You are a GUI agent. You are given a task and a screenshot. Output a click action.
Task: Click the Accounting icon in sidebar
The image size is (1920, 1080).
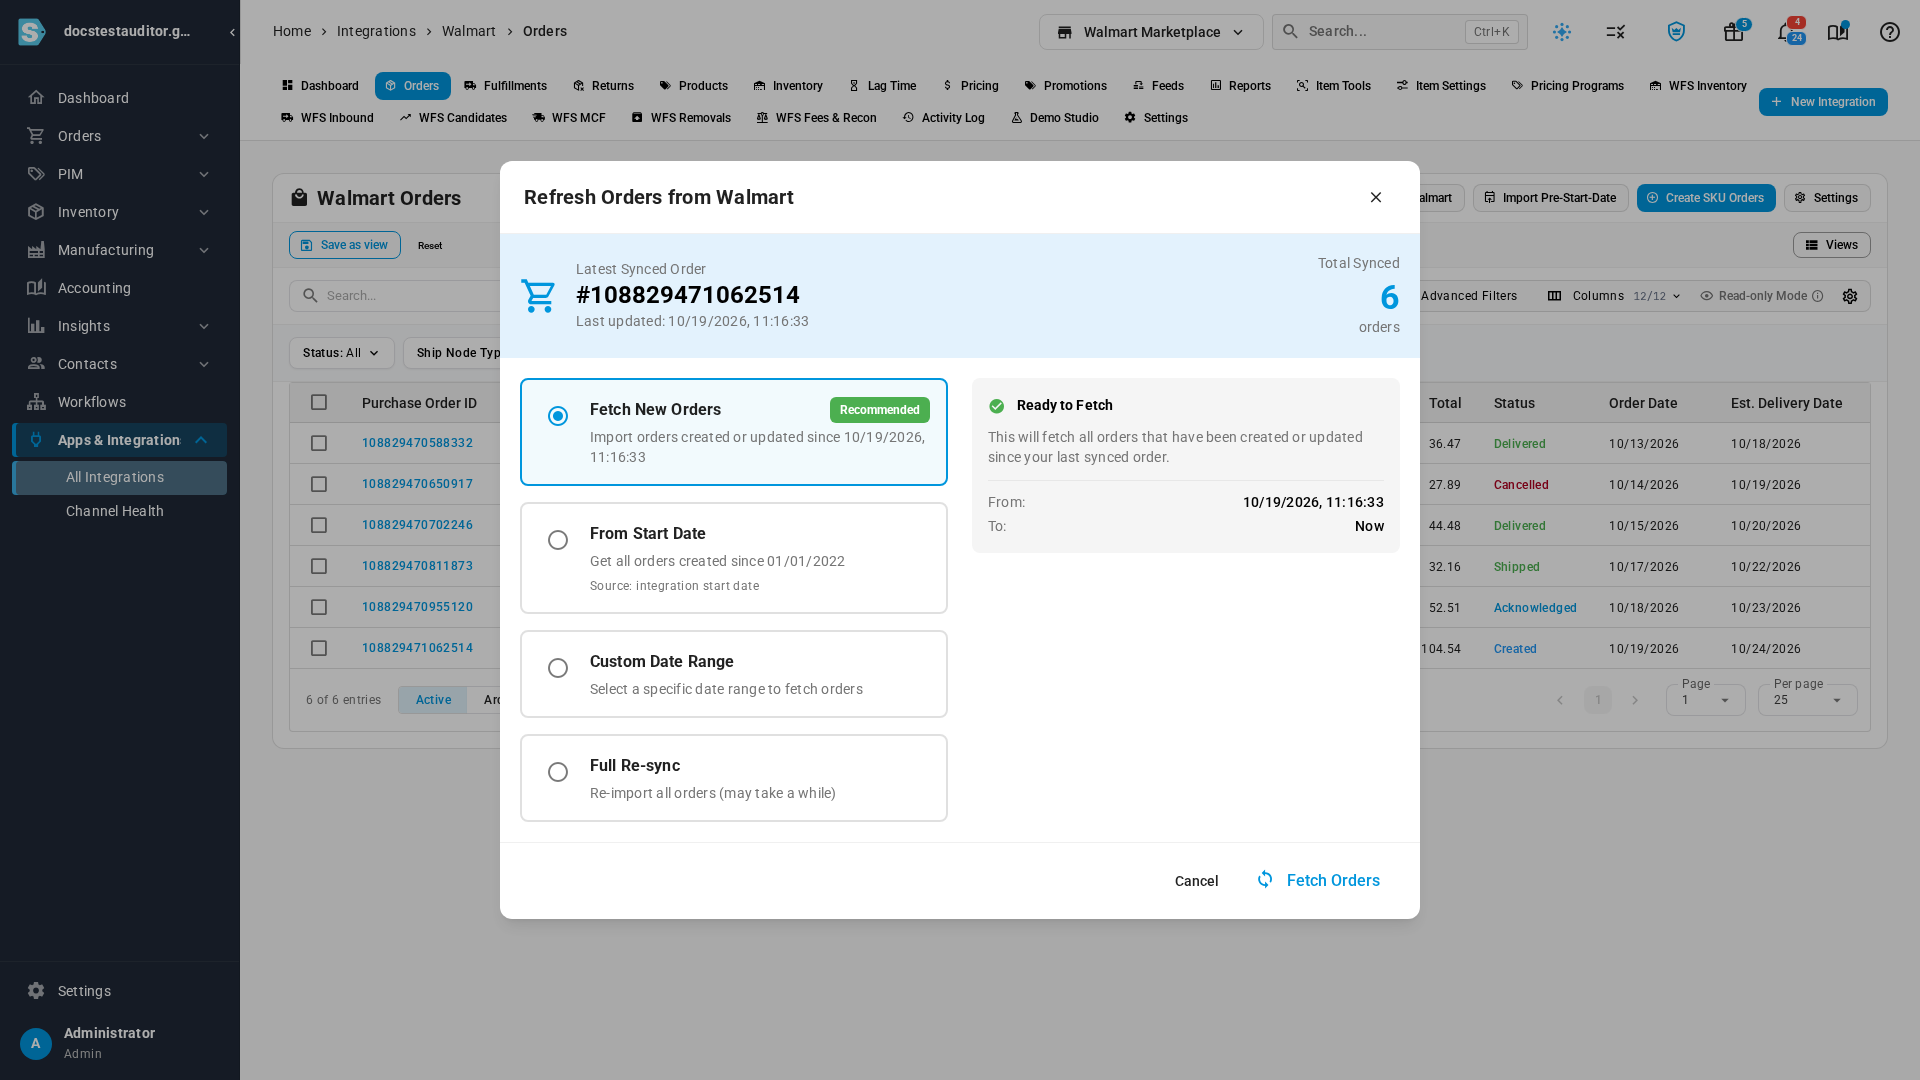tap(36, 288)
